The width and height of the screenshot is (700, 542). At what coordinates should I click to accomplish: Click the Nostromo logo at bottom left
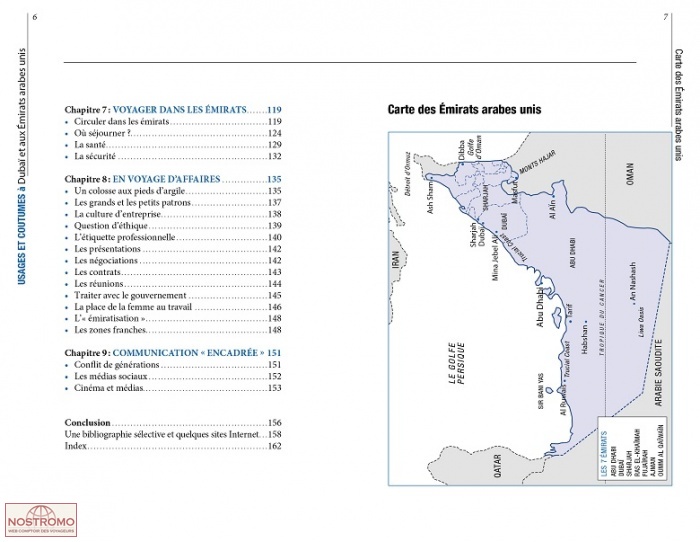pos(41,520)
